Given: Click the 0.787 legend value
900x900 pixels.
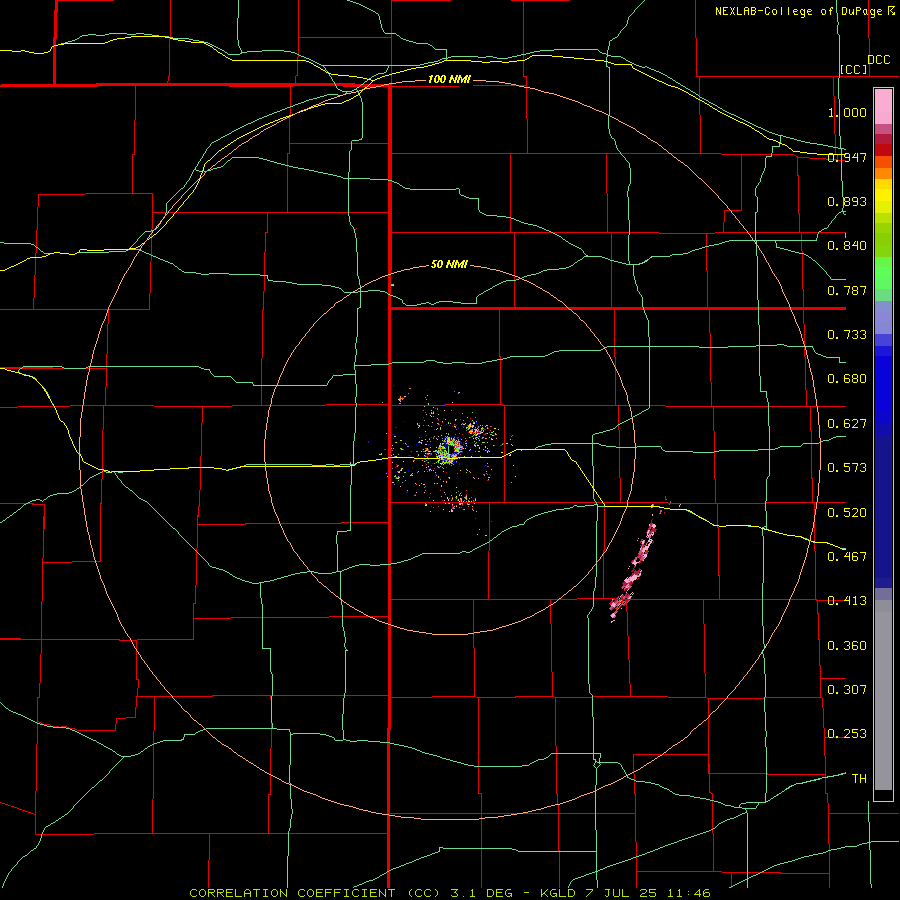Looking at the screenshot, I should [x=847, y=290].
